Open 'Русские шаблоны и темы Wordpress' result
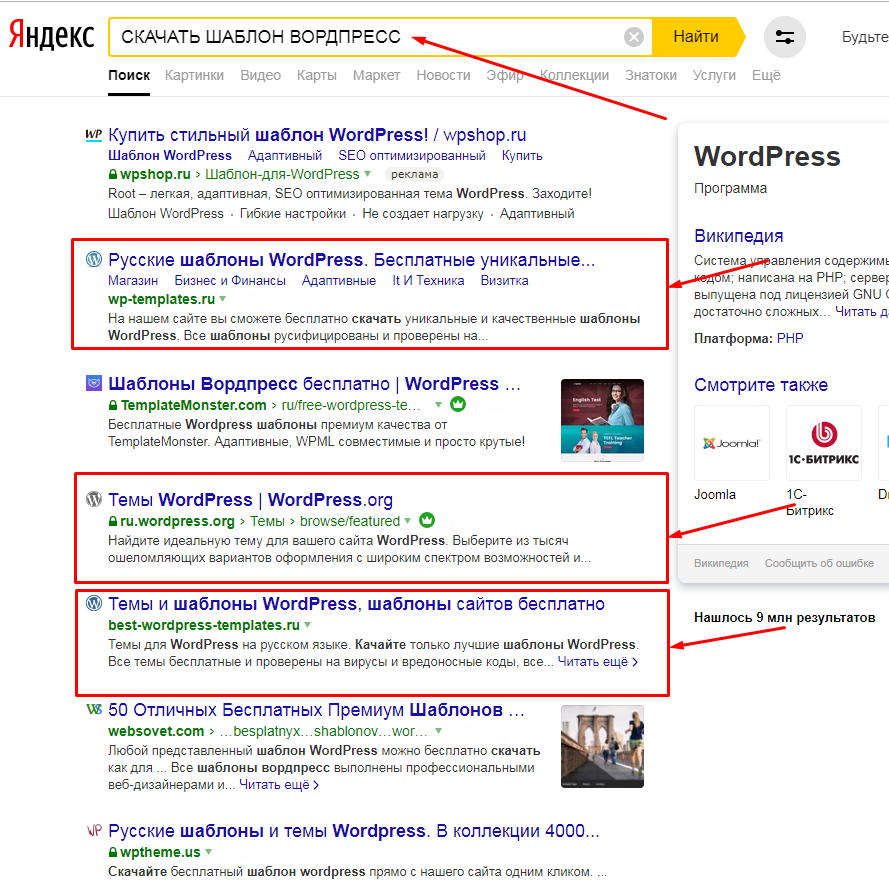Screen dimensions: 889x882 tap(353, 830)
